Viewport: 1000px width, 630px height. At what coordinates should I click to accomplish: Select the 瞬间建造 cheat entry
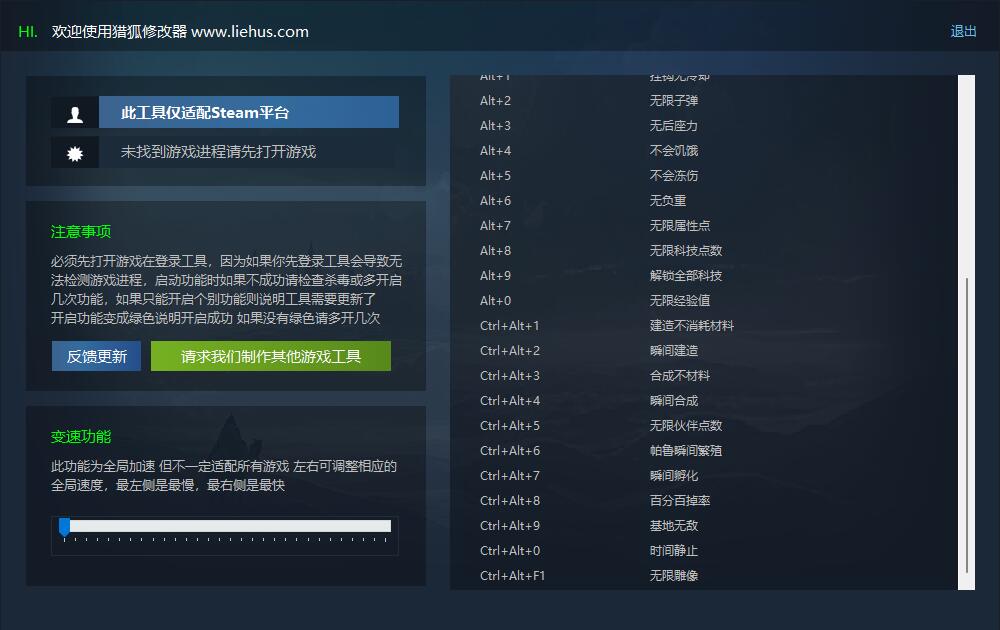[x=673, y=351]
